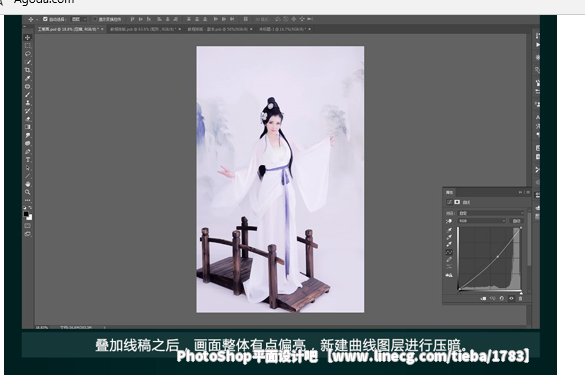Viewport: 585px width, 375px height.
Task: Pick the white point eyedropper in Curves
Action: [x=449, y=244]
